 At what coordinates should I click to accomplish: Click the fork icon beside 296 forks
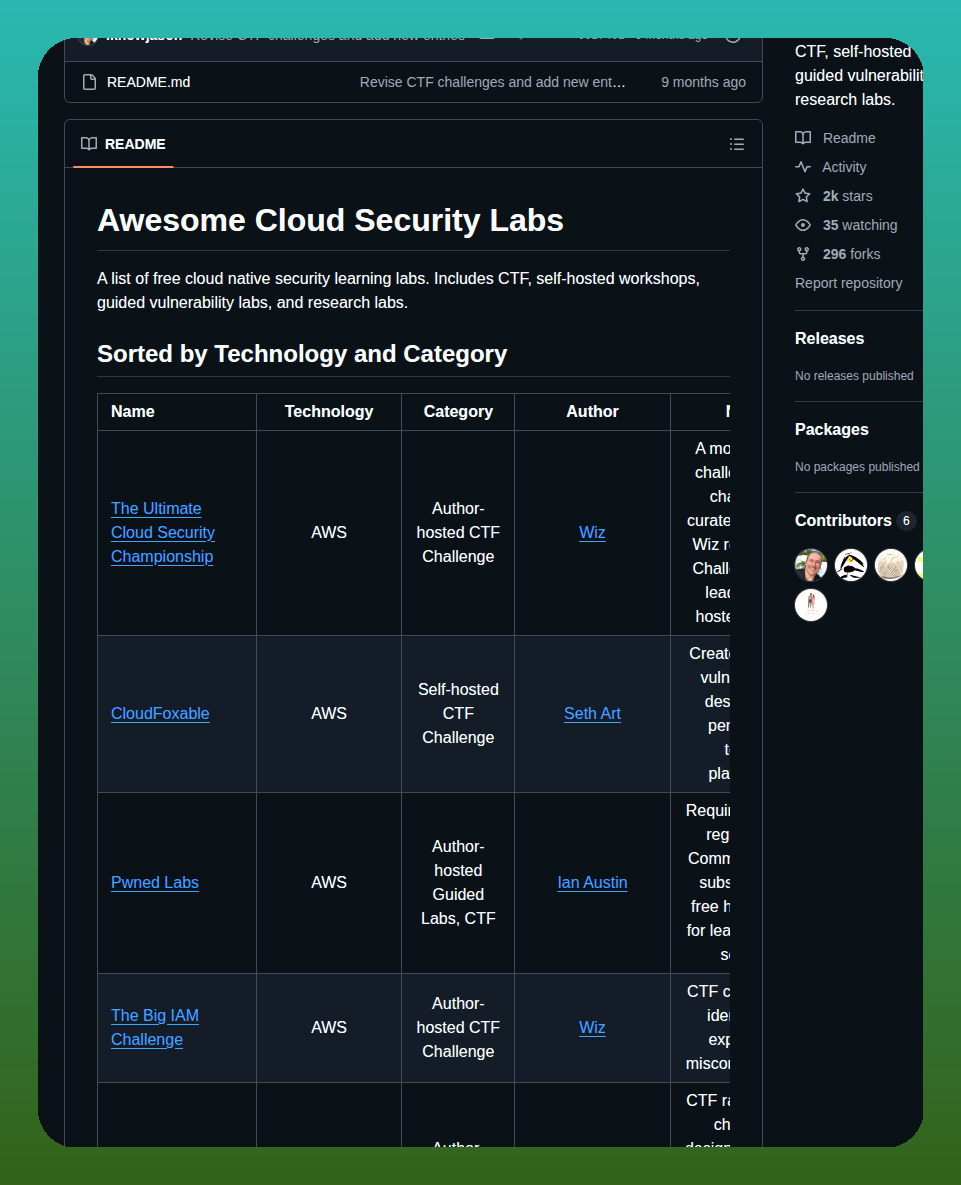[x=803, y=254]
